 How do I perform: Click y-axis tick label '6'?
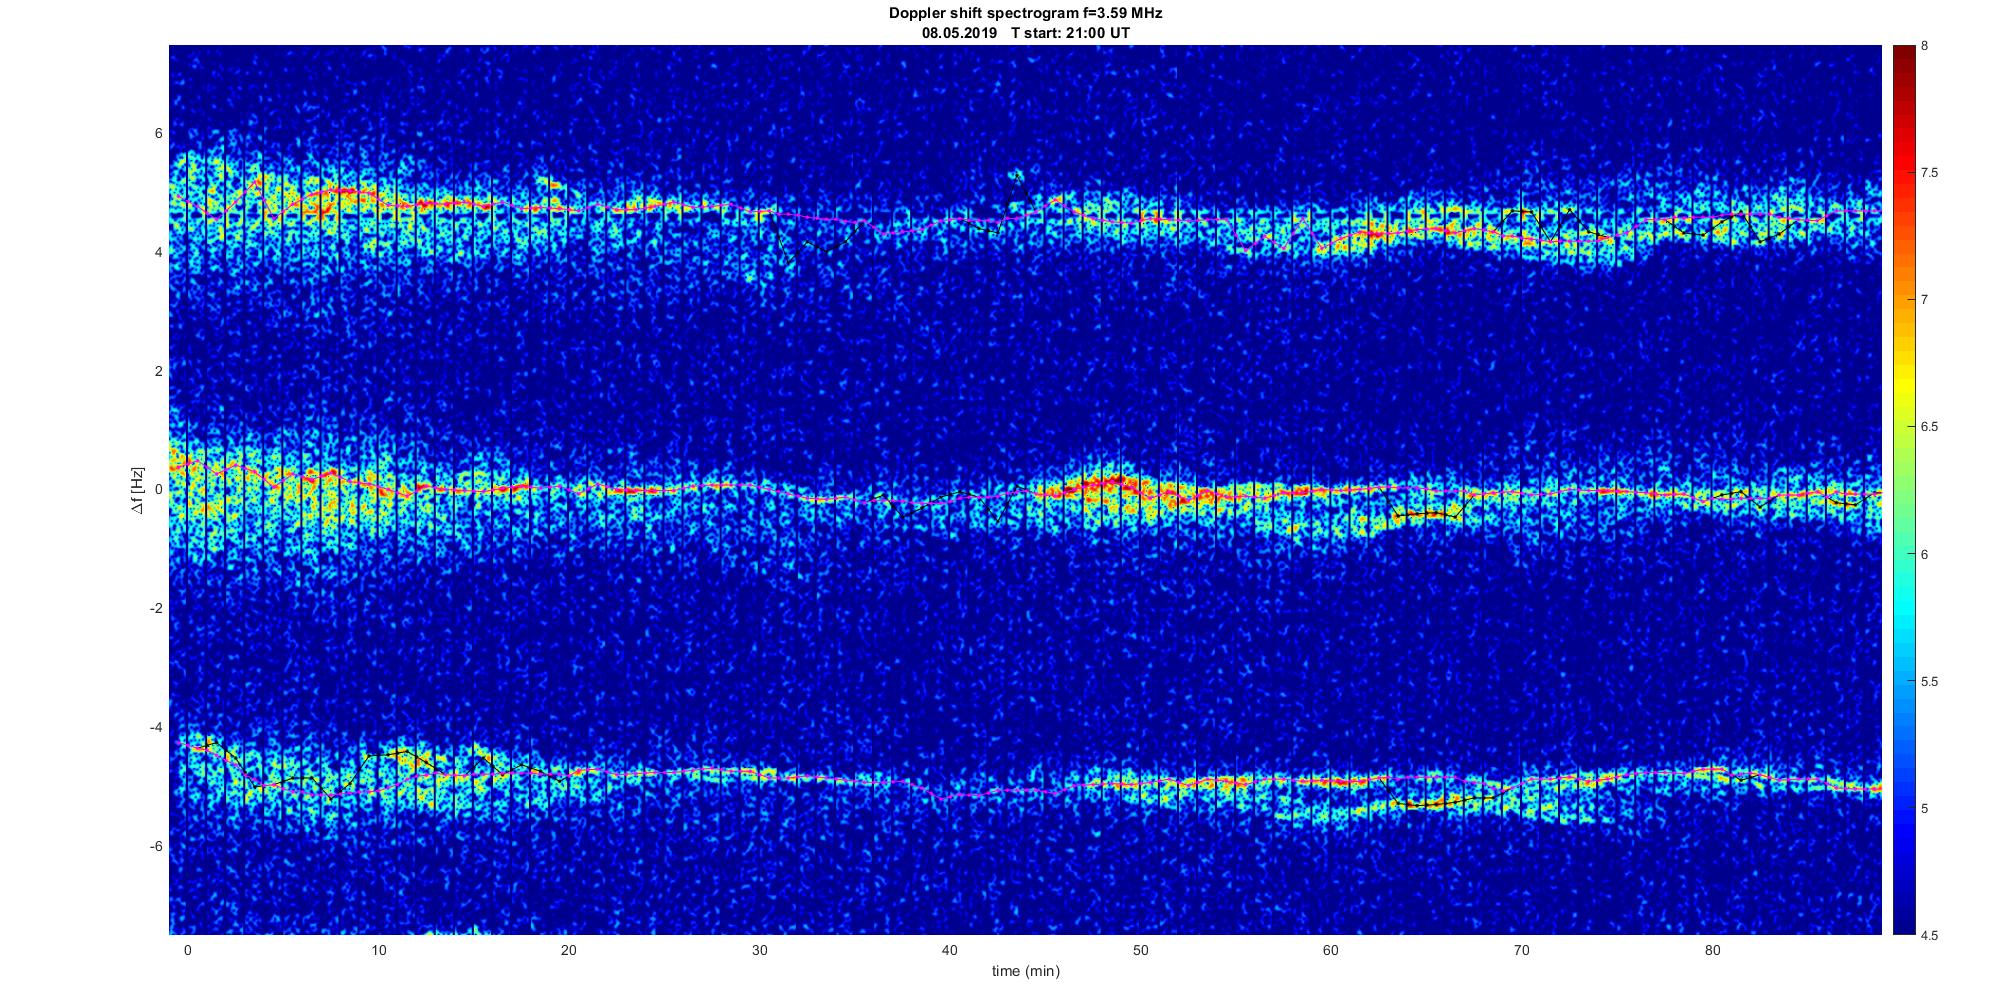pos(158,134)
